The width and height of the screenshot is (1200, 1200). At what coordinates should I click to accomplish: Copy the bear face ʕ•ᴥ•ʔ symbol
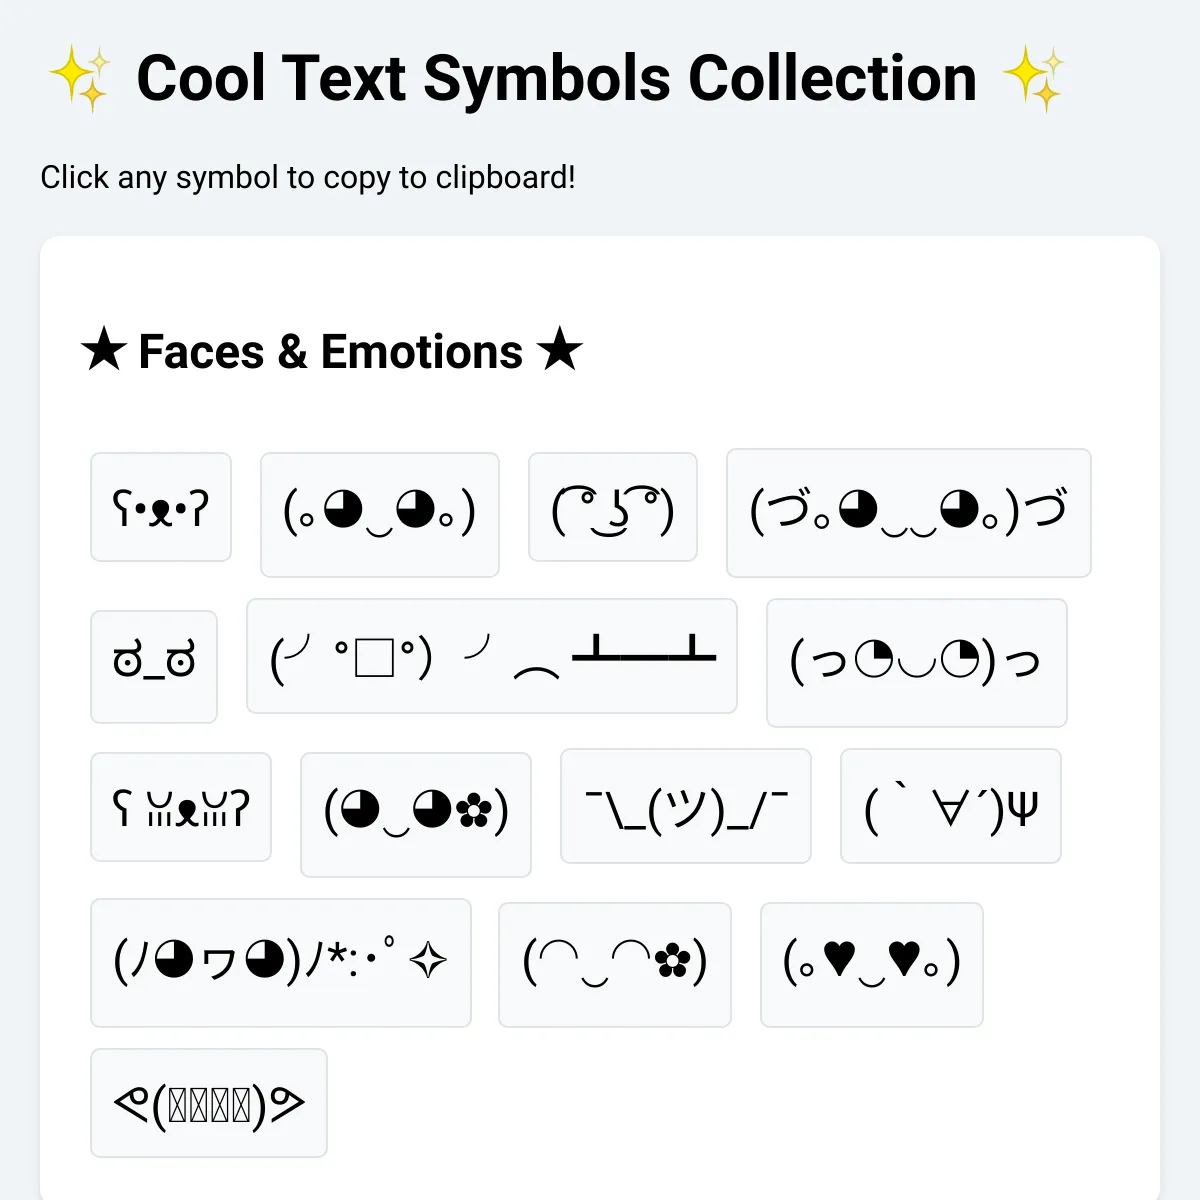point(161,507)
